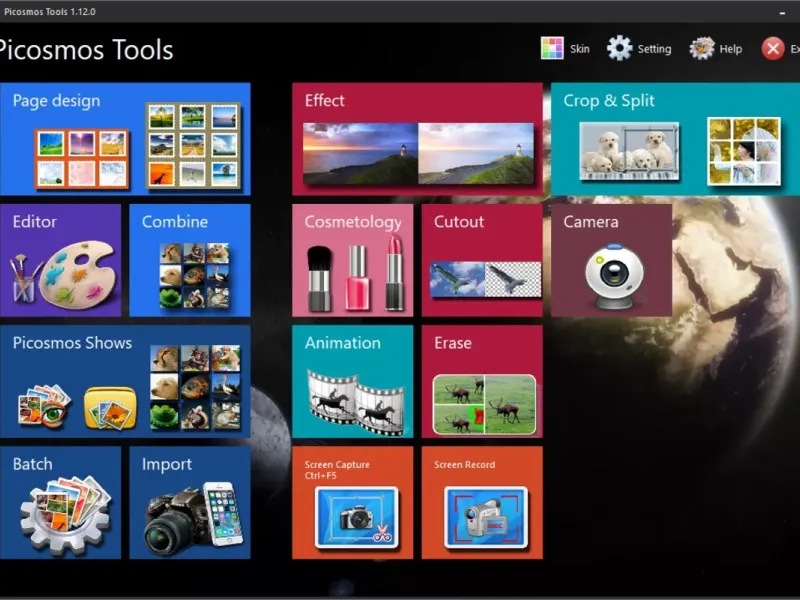Click the Cosmetology makeup brush icon

tap(319, 279)
